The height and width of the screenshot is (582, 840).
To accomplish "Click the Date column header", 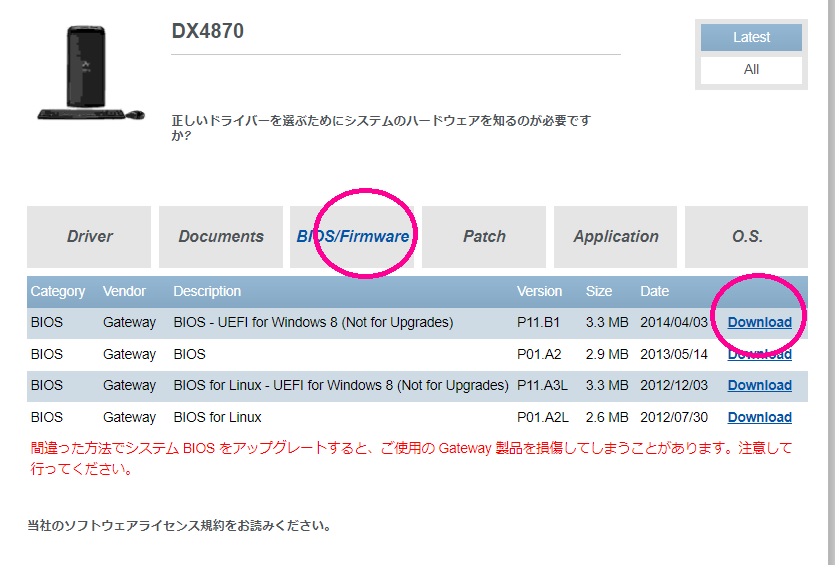I will pos(655,291).
